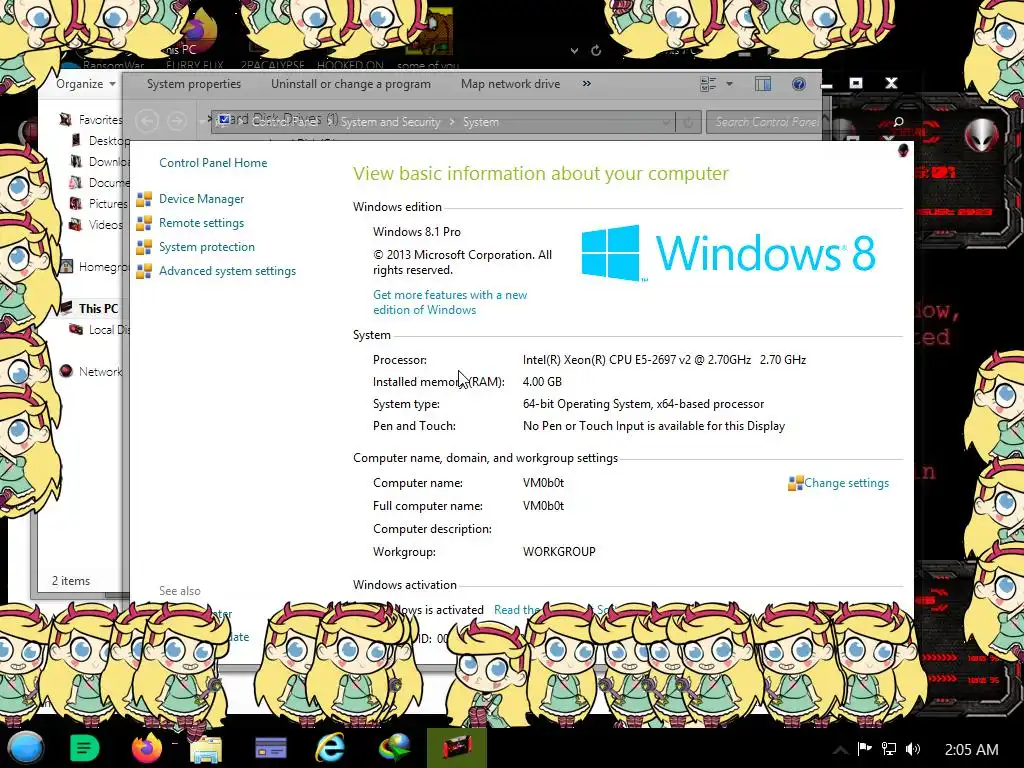Click the Forward navigation arrow

click(x=176, y=121)
